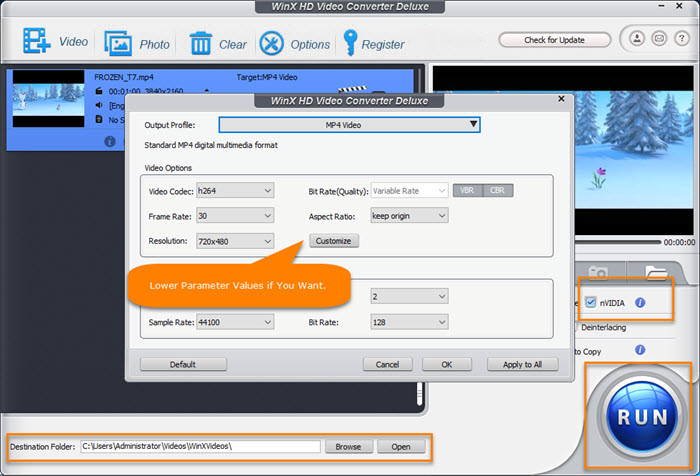Screen dimensions: 700x476
Task: Click the film icon beside 00:01:00 duration
Action: pyautogui.click(x=99, y=91)
